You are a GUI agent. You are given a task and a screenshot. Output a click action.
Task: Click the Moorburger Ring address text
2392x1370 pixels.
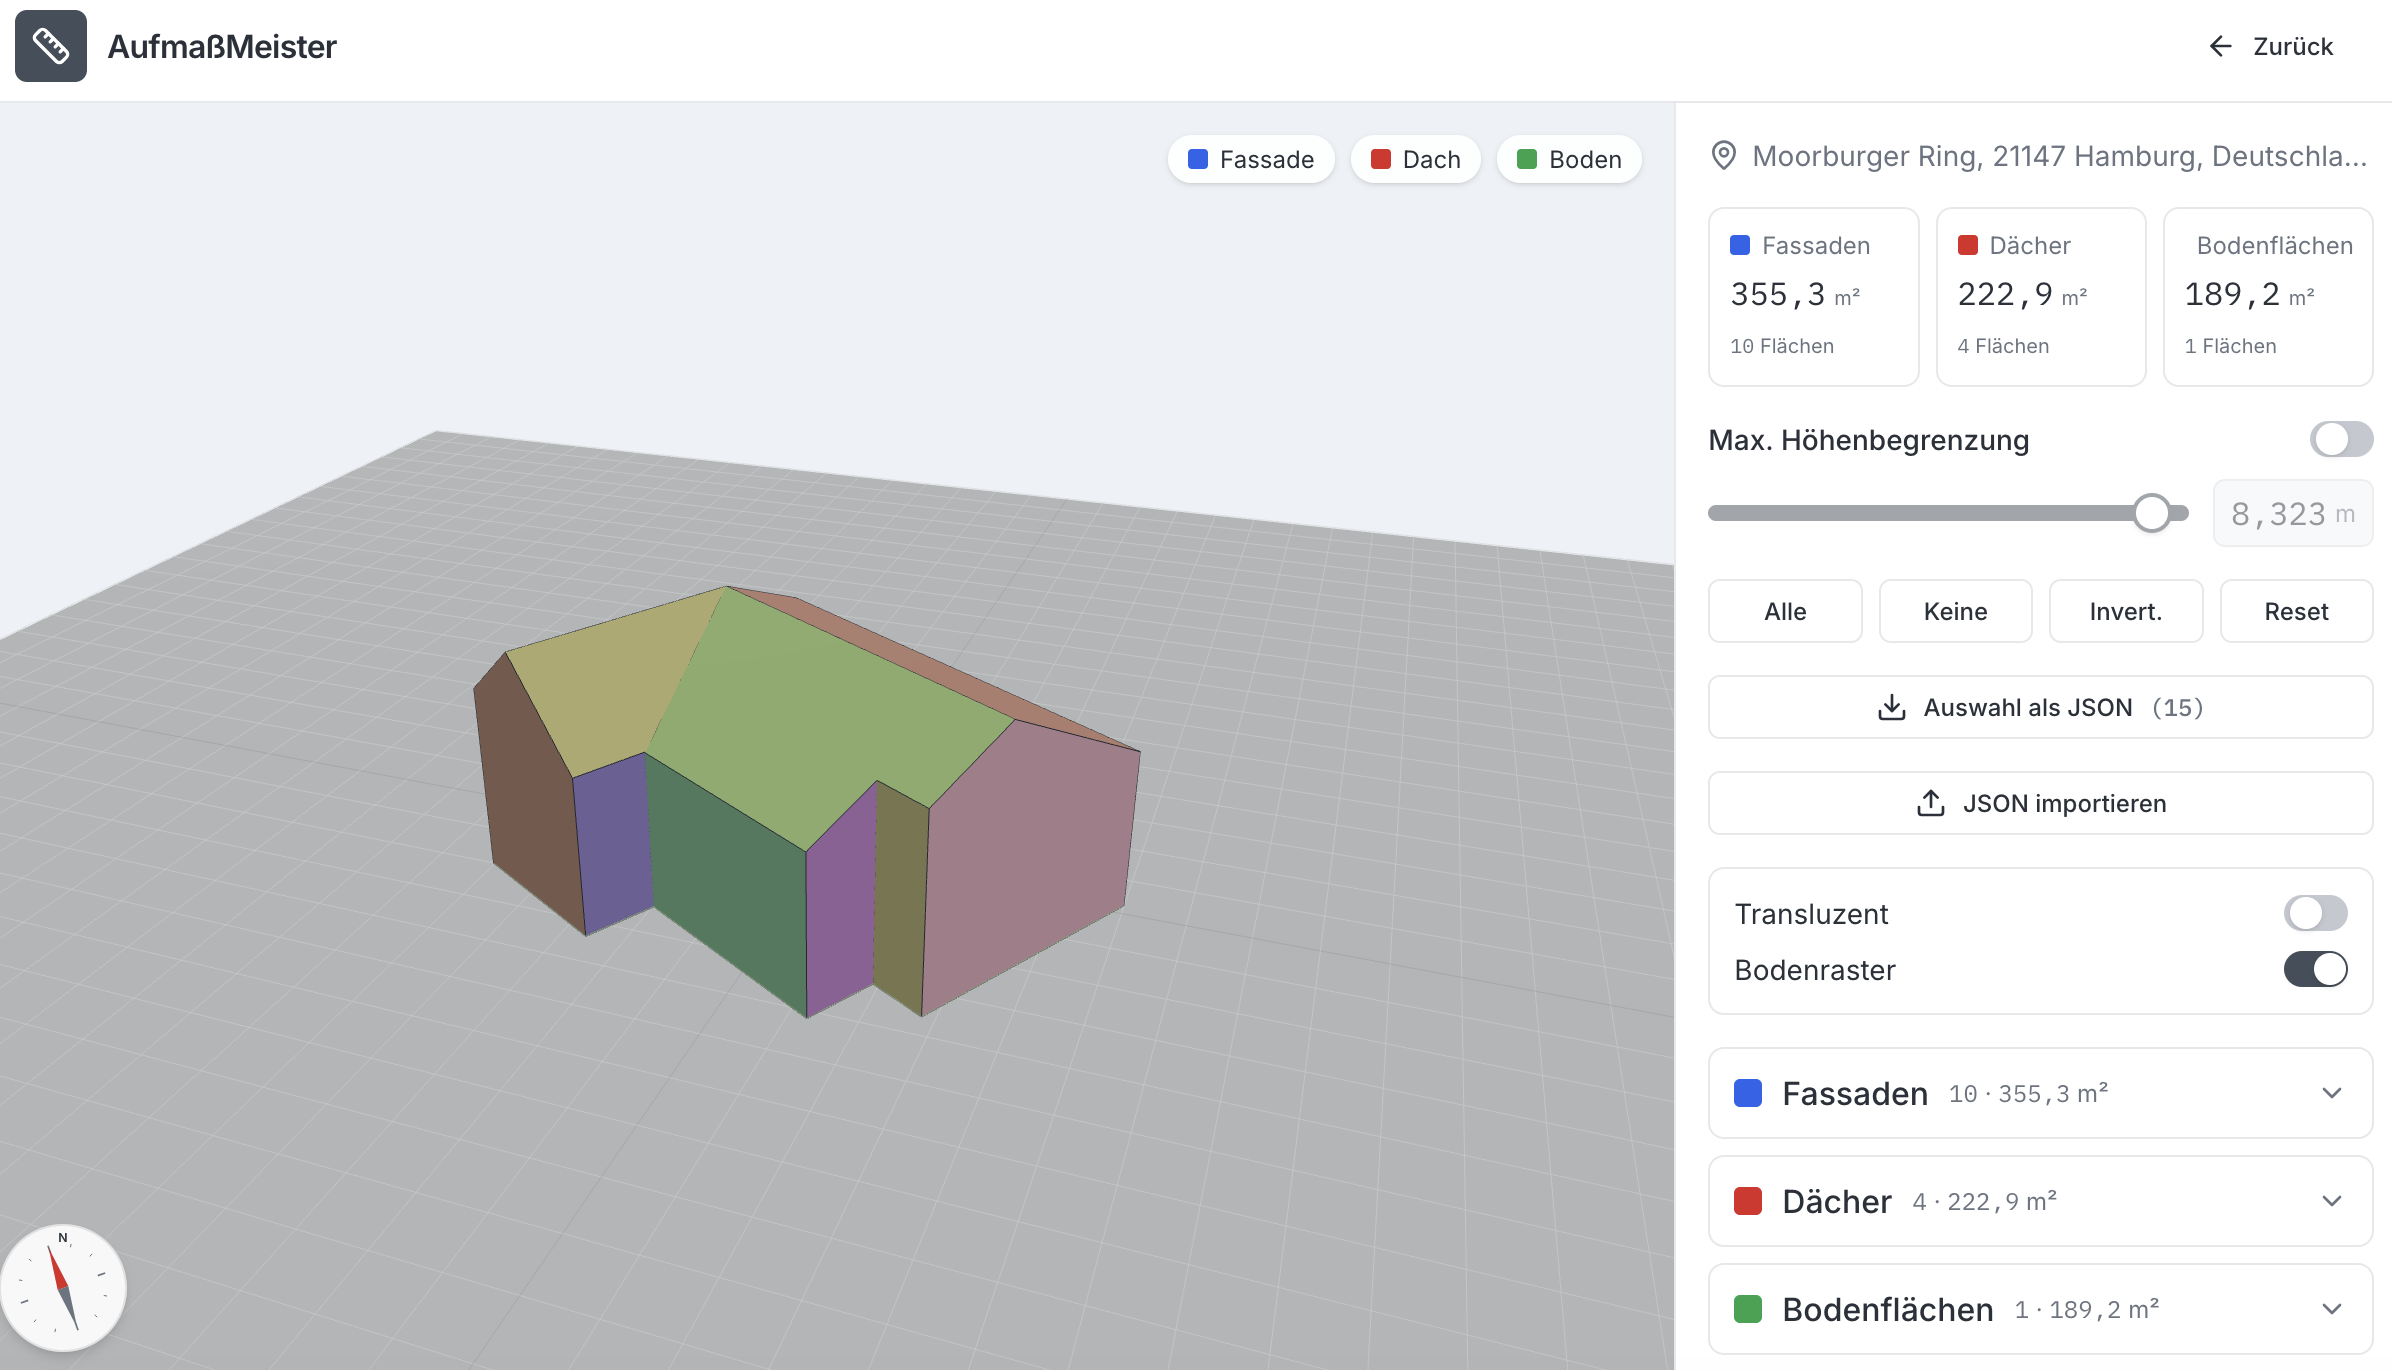click(2060, 156)
